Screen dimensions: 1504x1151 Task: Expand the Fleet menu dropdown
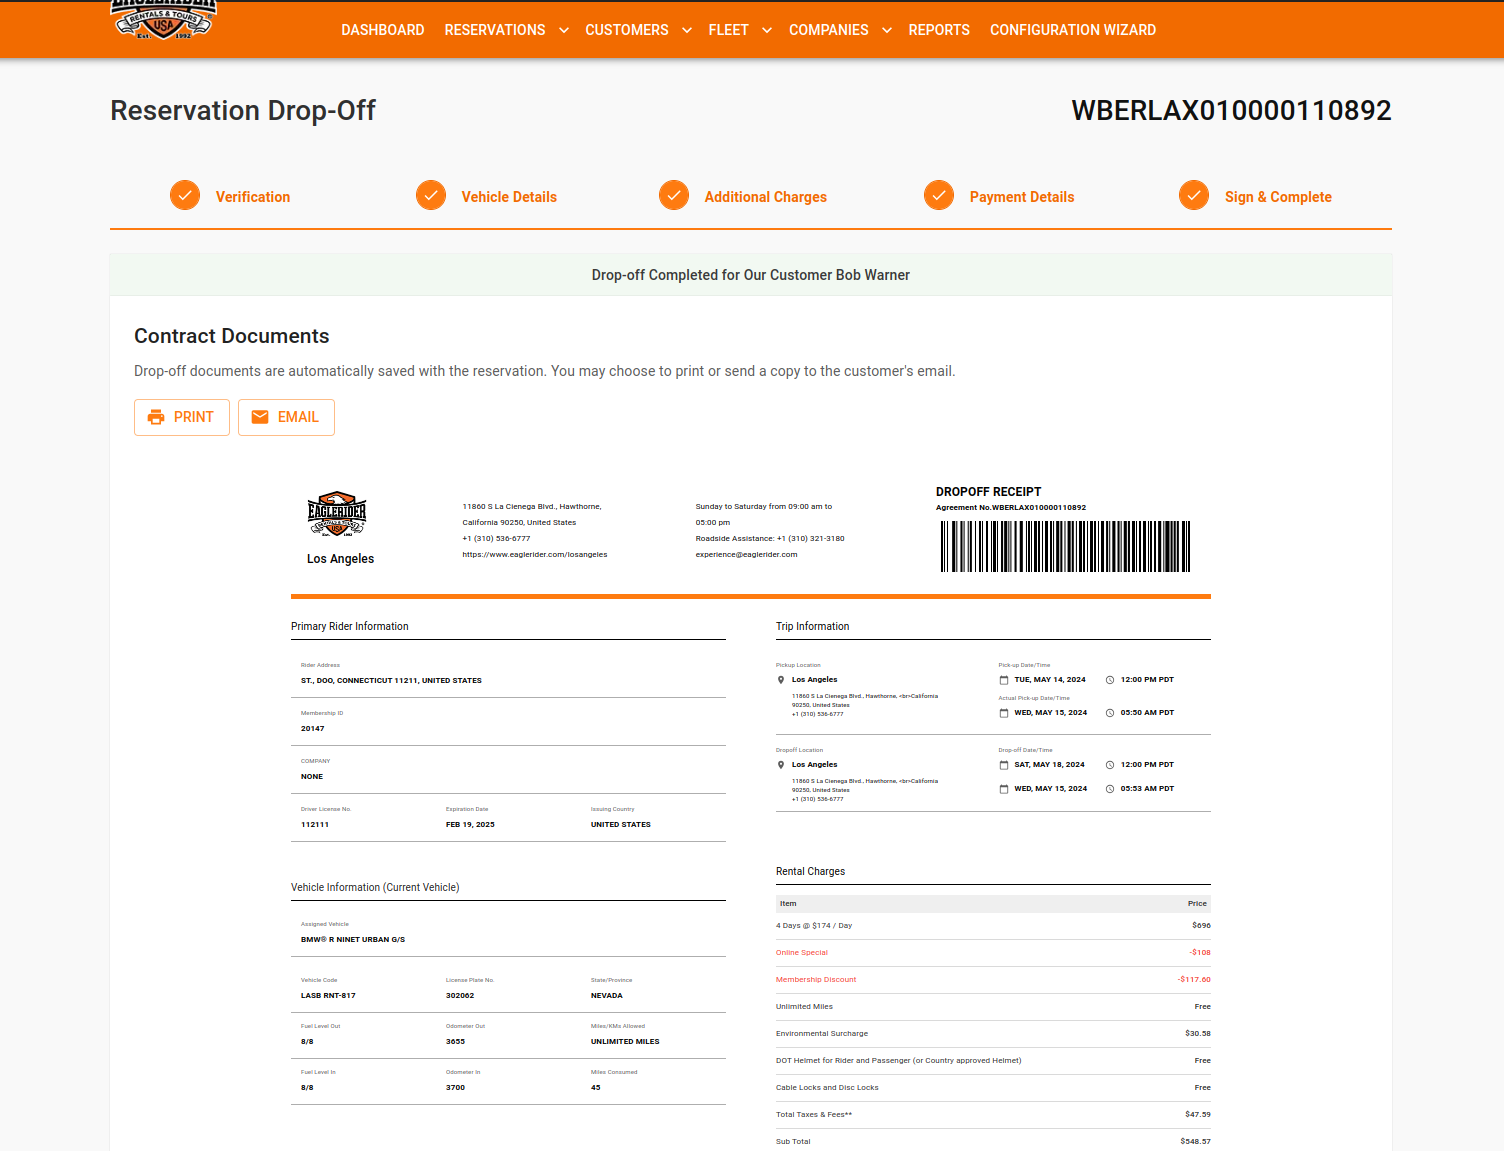pyautogui.click(x=767, y=30)
